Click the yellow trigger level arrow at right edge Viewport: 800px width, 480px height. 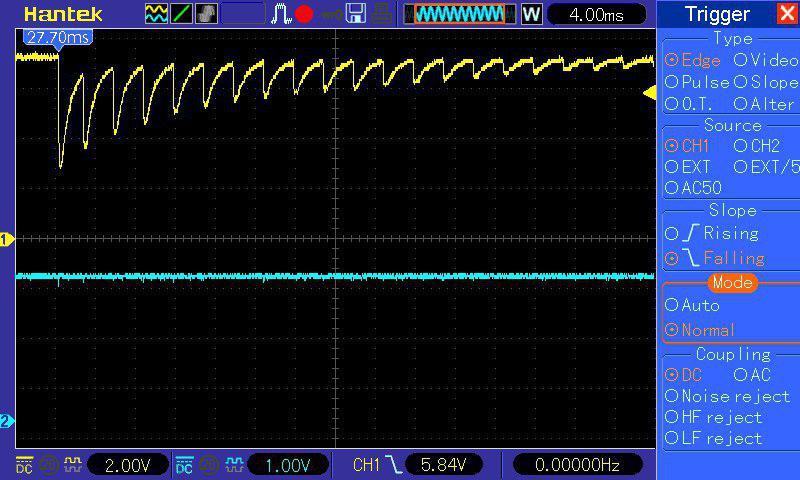(649, 93)
